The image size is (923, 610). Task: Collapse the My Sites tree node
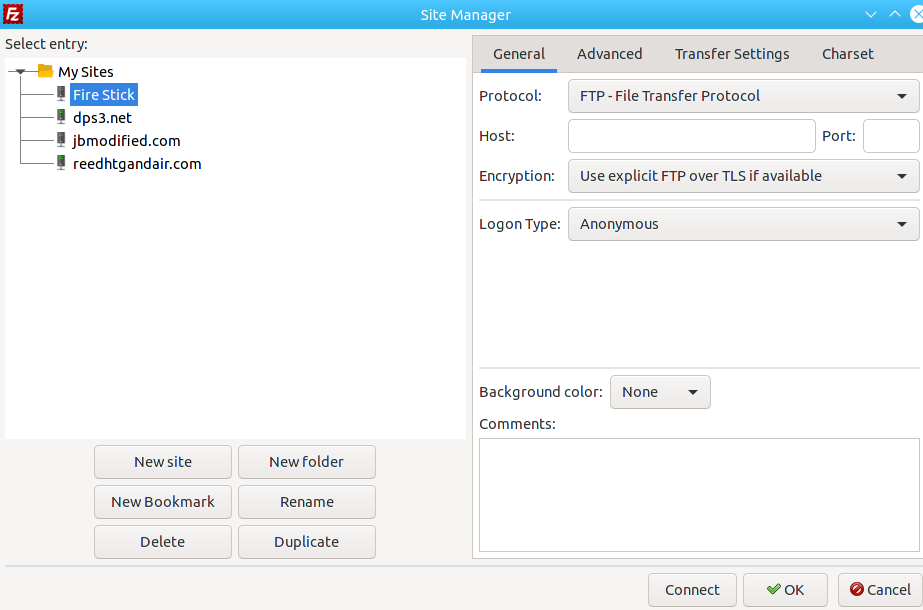[x=21, y=72]
